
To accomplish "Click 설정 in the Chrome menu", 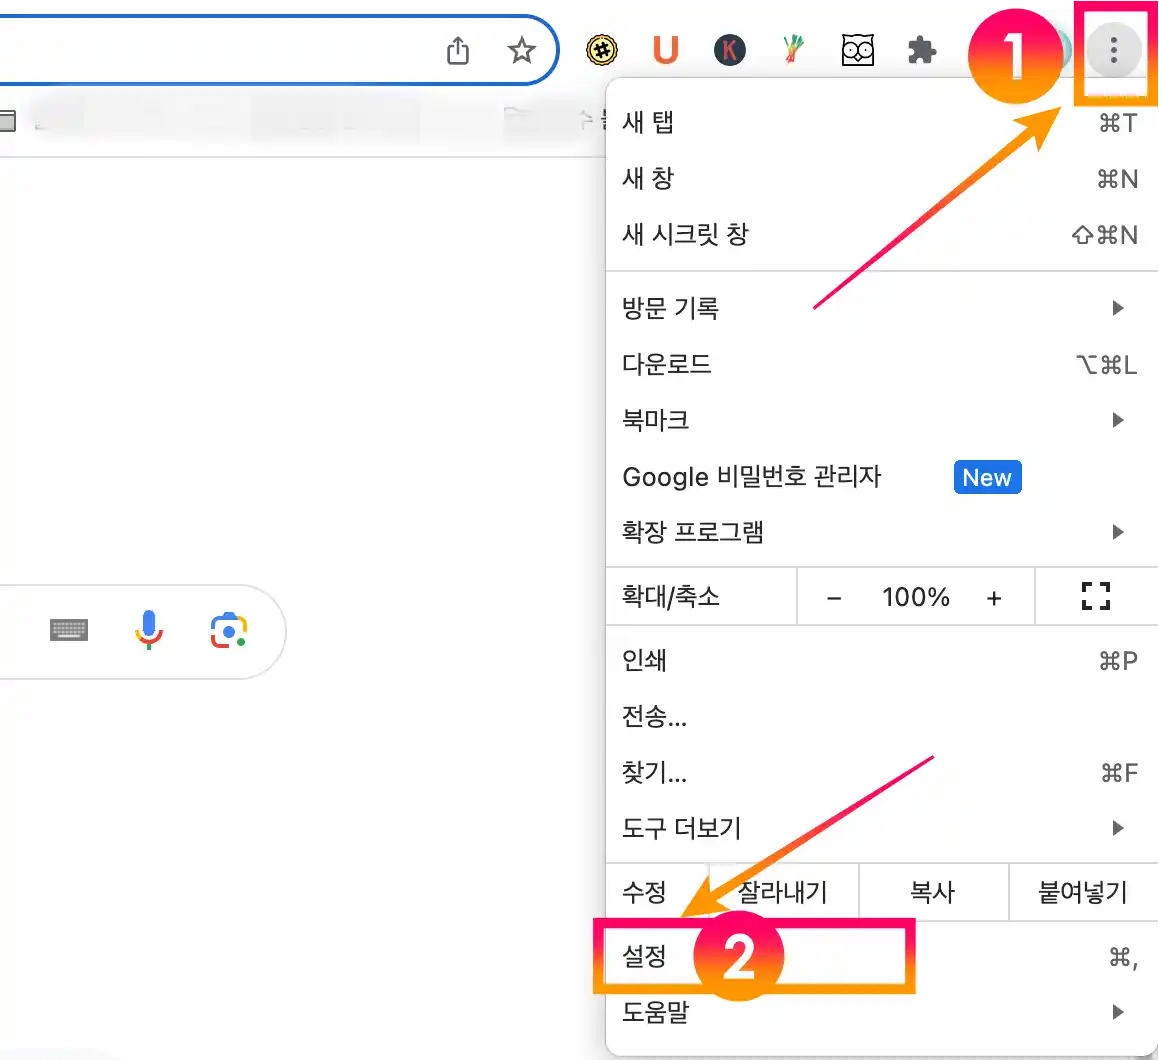I will [647, 956].
